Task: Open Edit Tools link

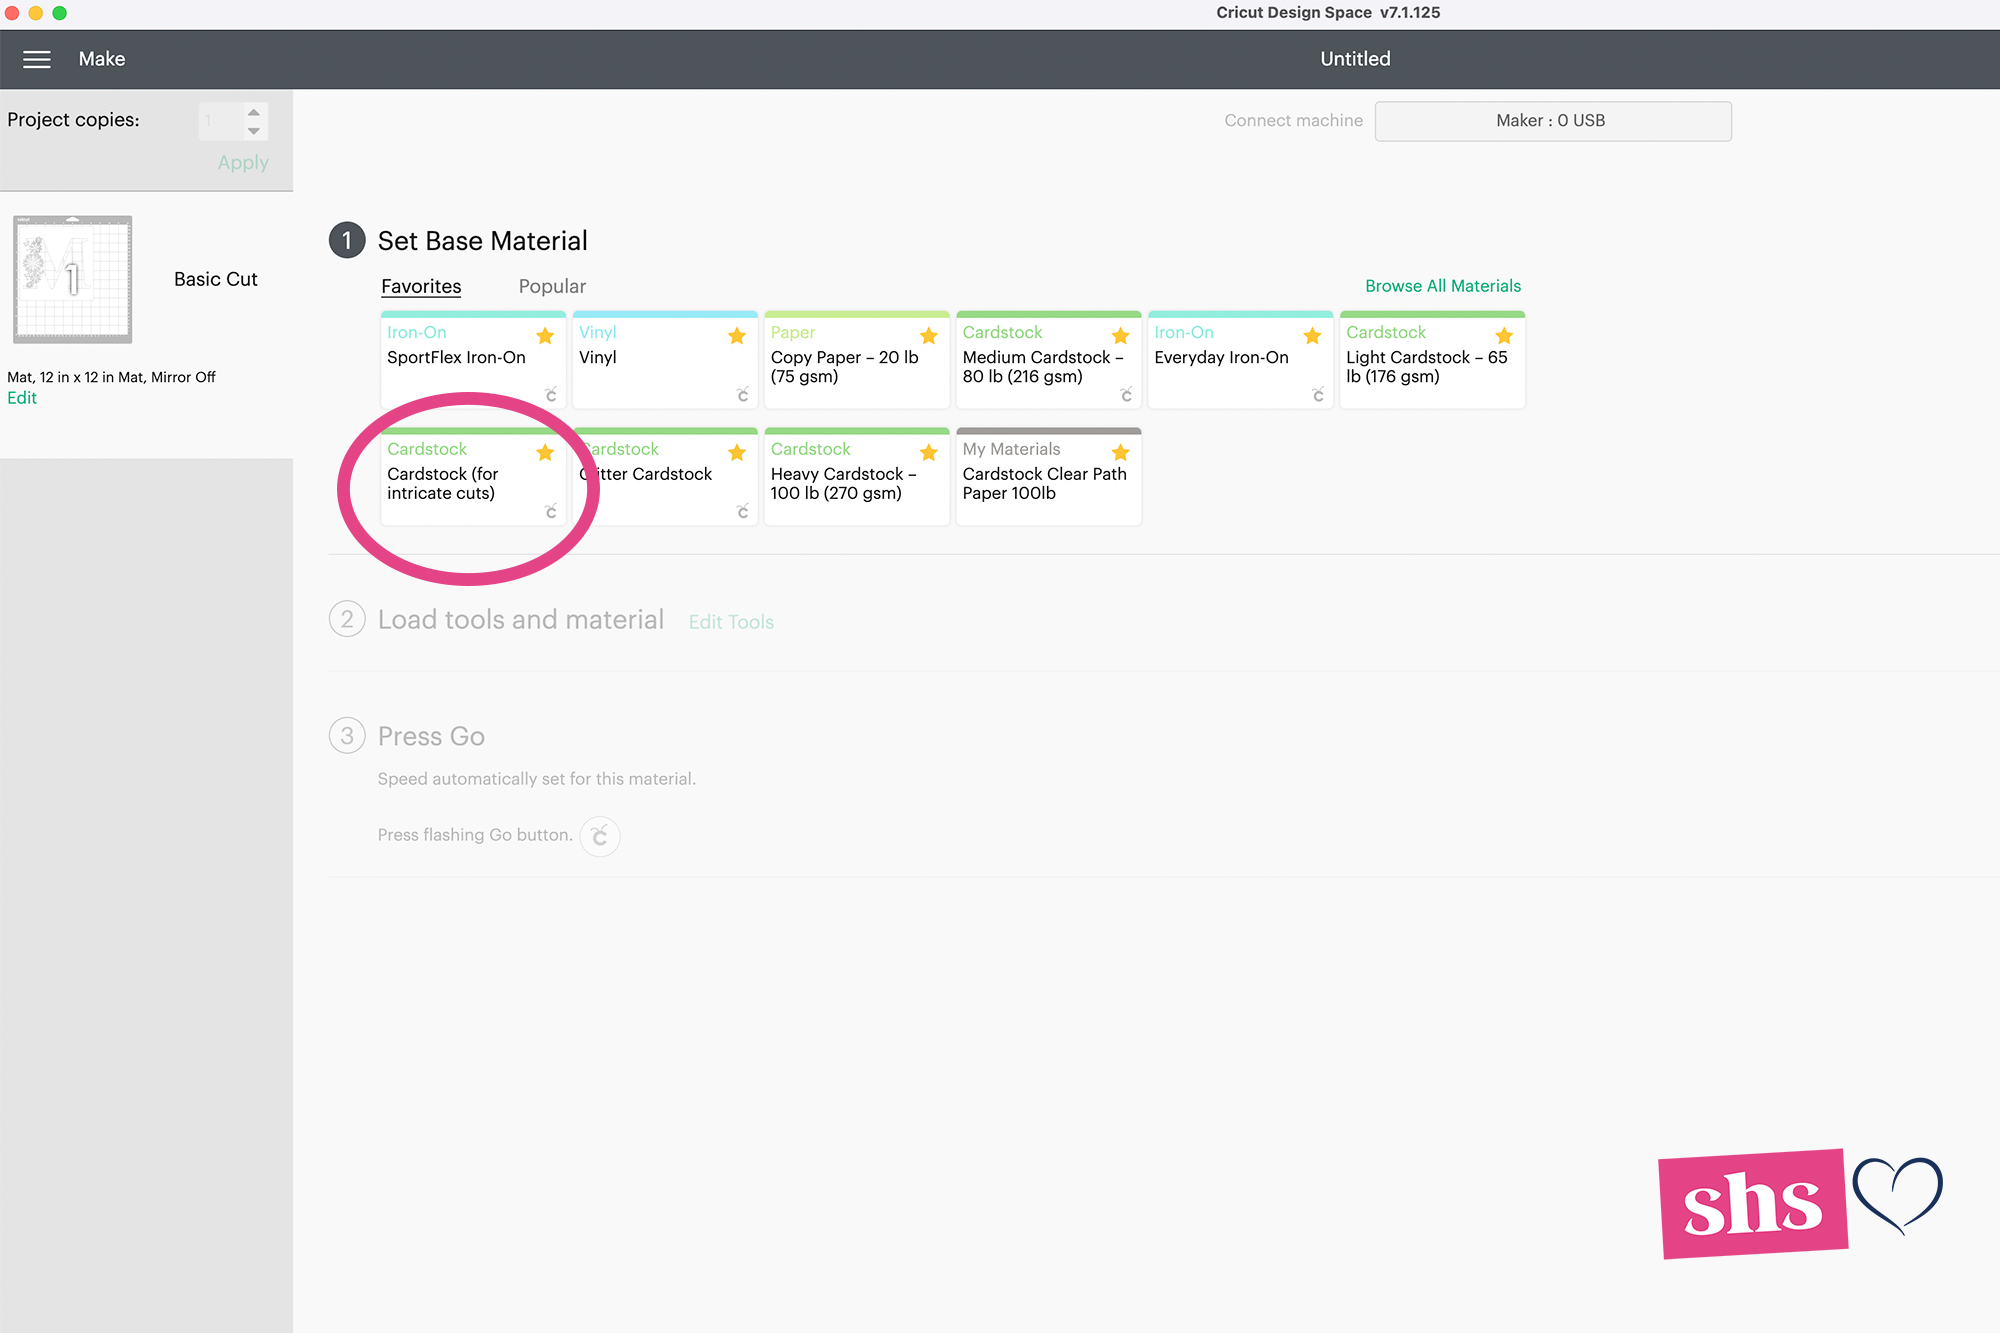Action: [731, 622]
